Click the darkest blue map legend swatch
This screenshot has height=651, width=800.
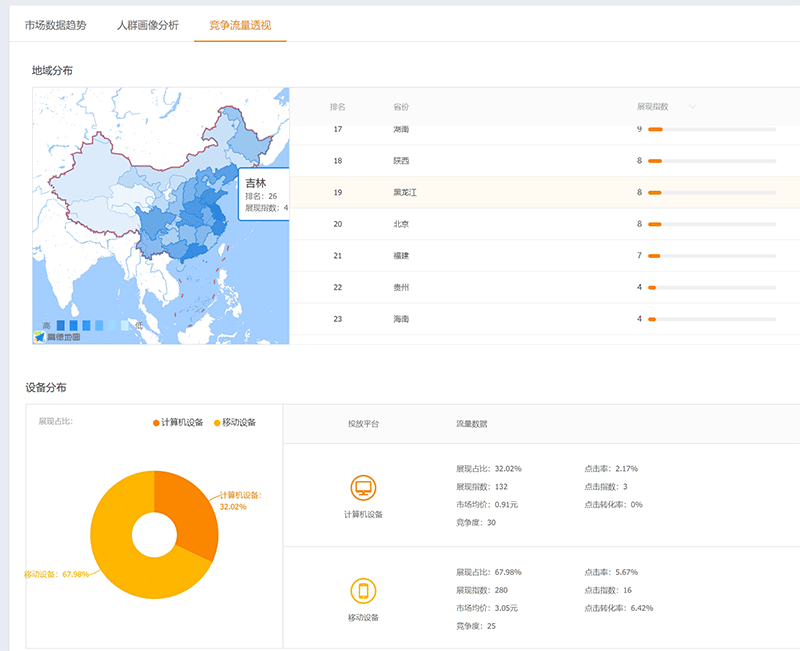pyautogui.click(x=62, y=325)
